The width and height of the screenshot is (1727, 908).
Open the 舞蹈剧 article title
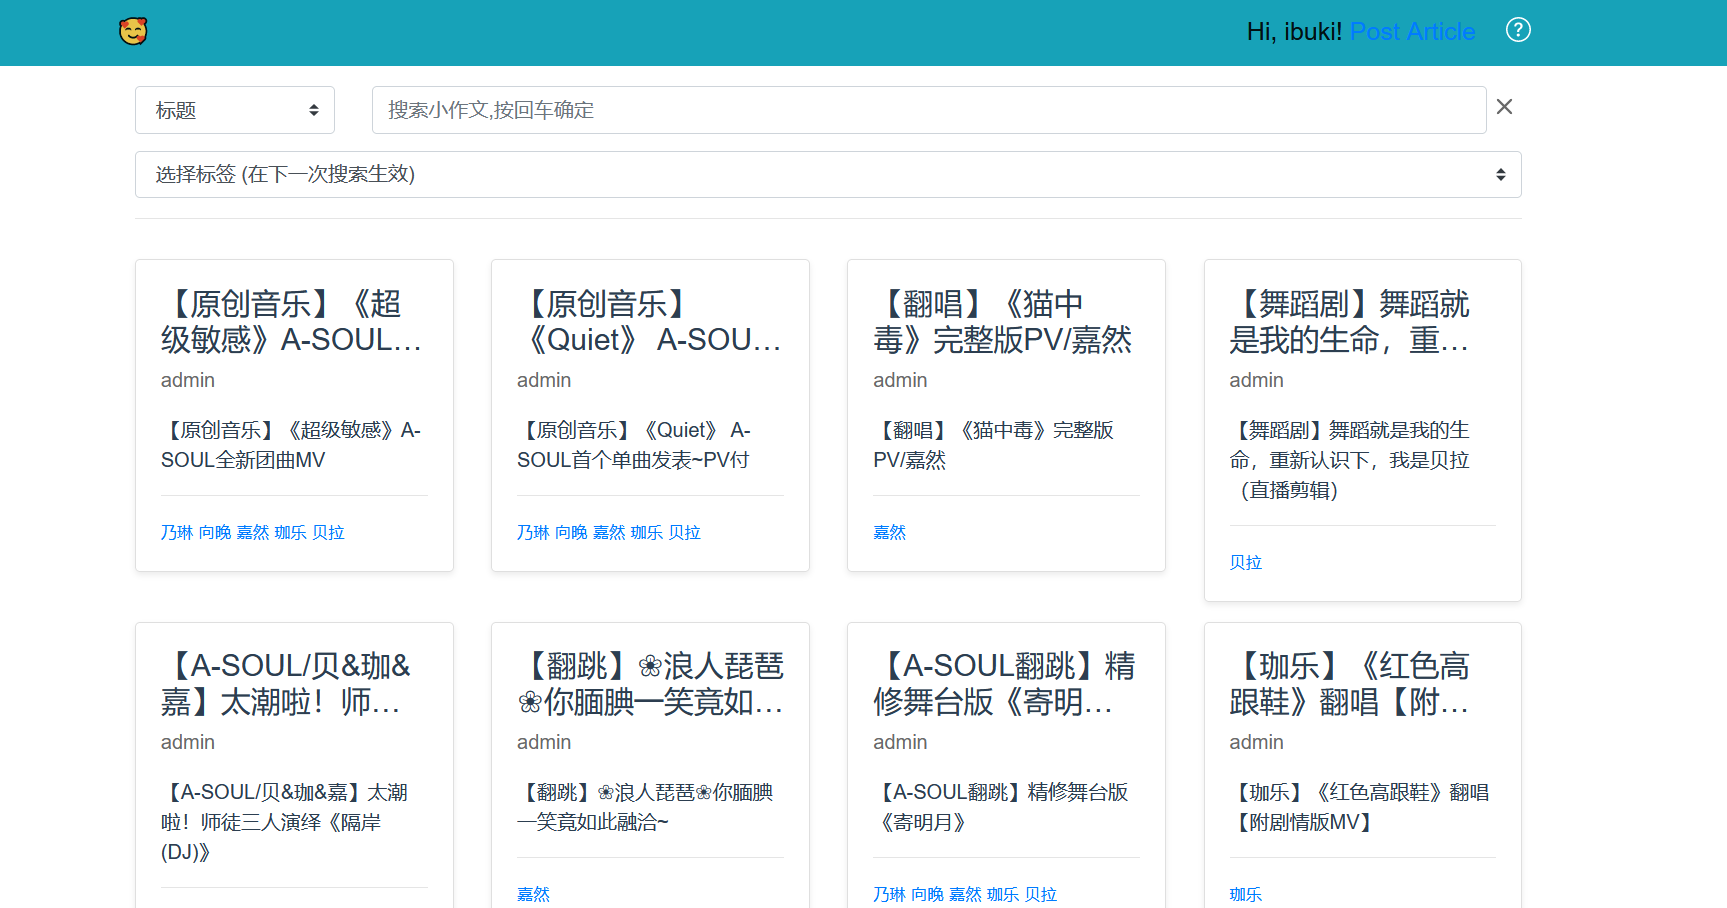pyautogui.click(x=1349, y=322)
